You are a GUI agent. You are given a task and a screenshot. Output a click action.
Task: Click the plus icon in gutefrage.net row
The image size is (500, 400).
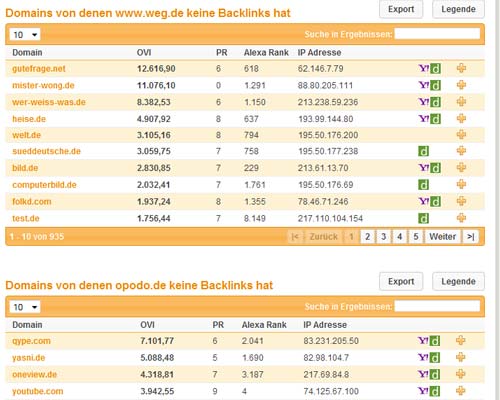click(461, 68)
